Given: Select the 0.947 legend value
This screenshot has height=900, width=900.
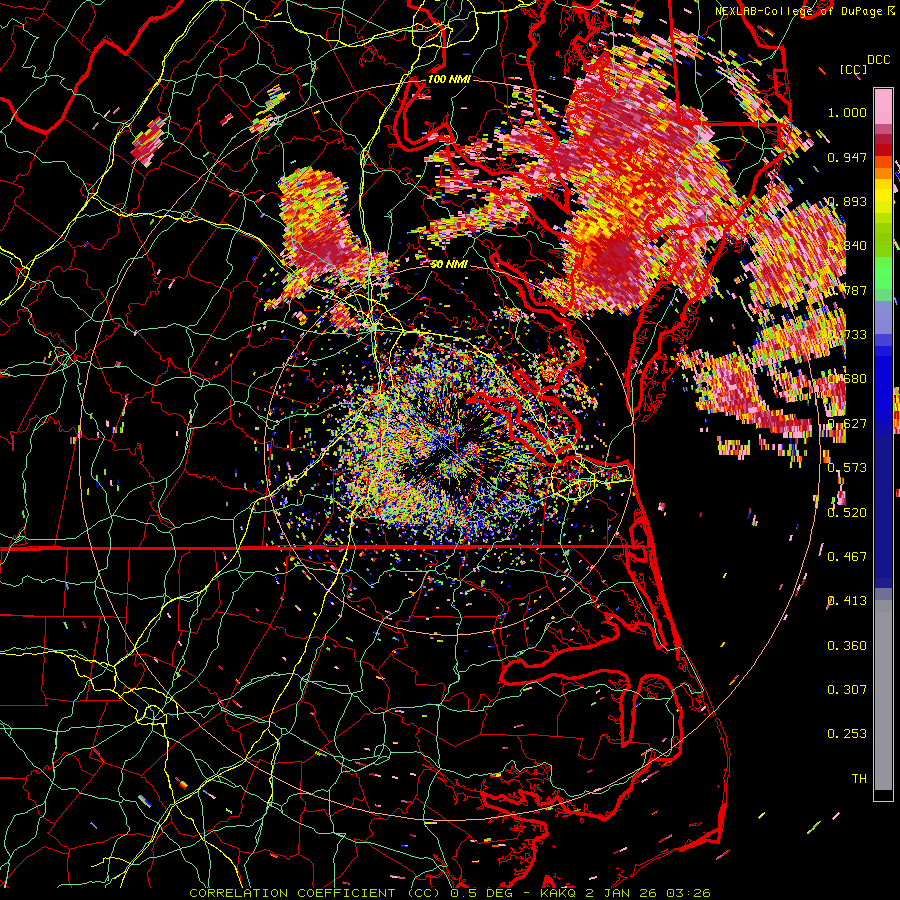Looking at the screenshot, I should pos(847,157).
